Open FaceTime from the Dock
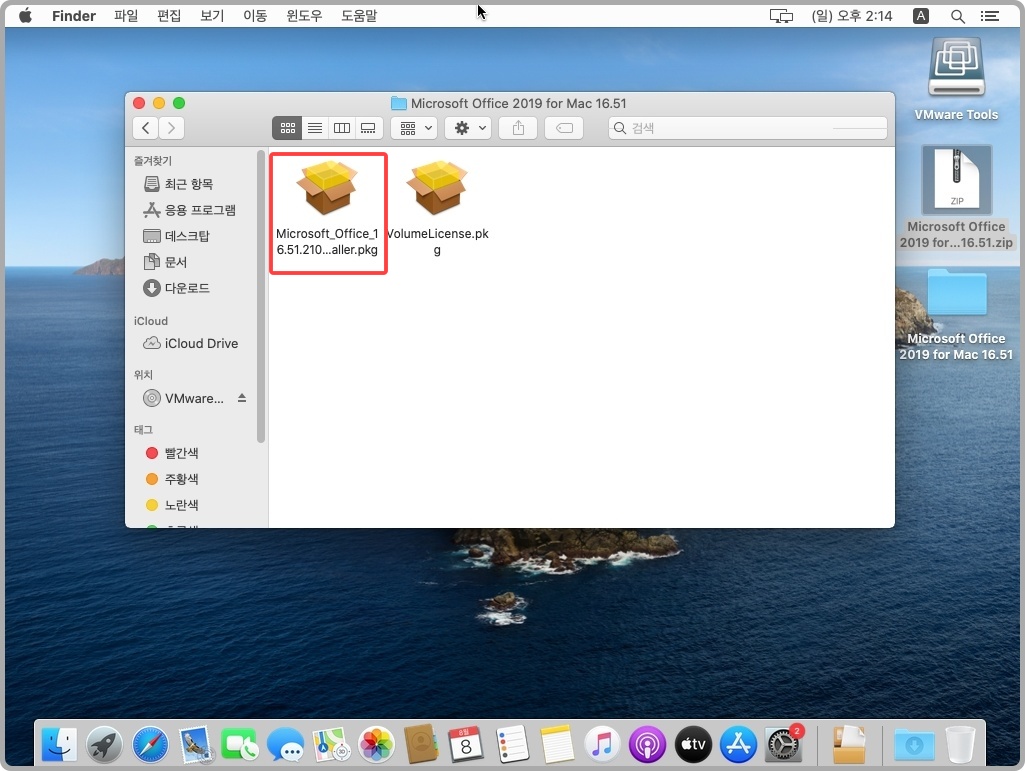 pyautogui.click(x=240, y=744)
